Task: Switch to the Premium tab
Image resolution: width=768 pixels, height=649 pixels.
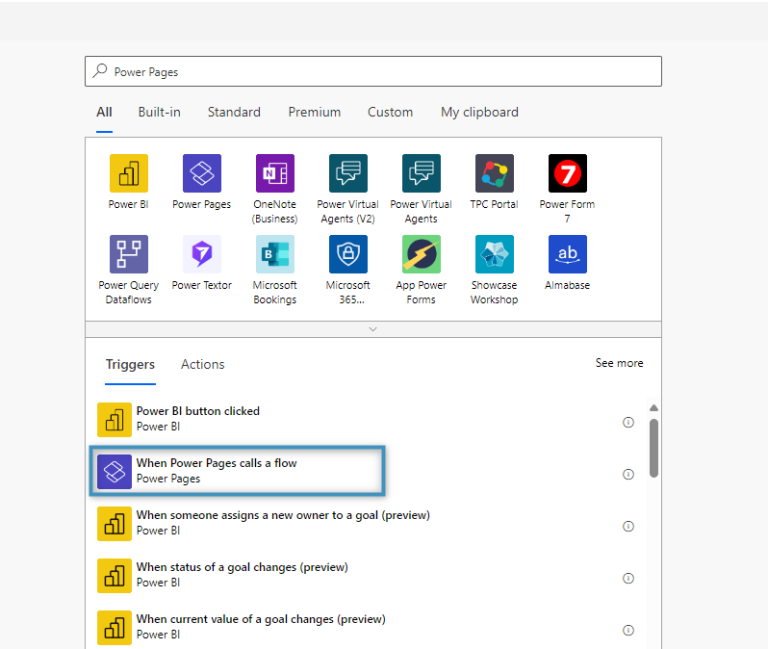Action: (x=314, y=112)
